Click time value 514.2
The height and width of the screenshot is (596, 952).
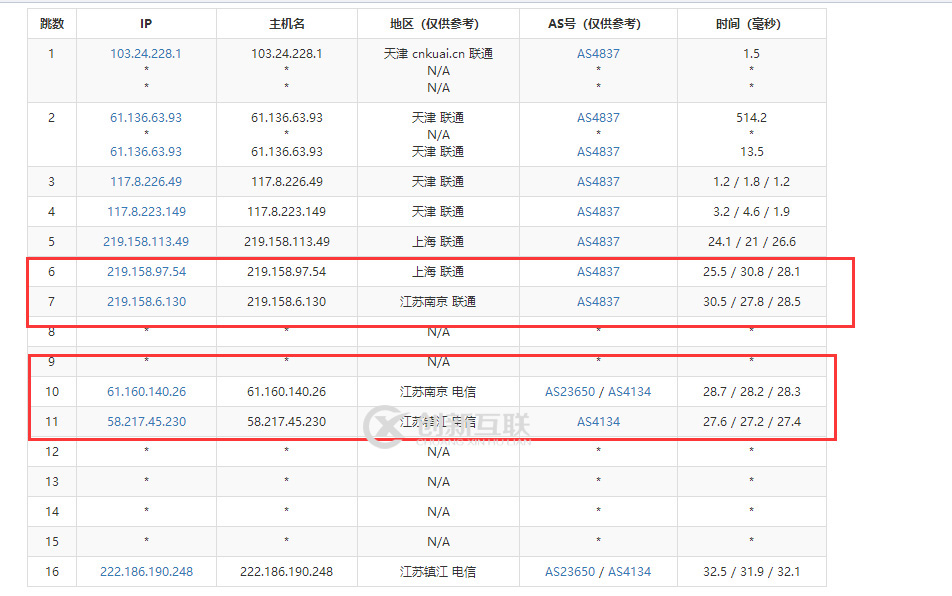(752, 117)
